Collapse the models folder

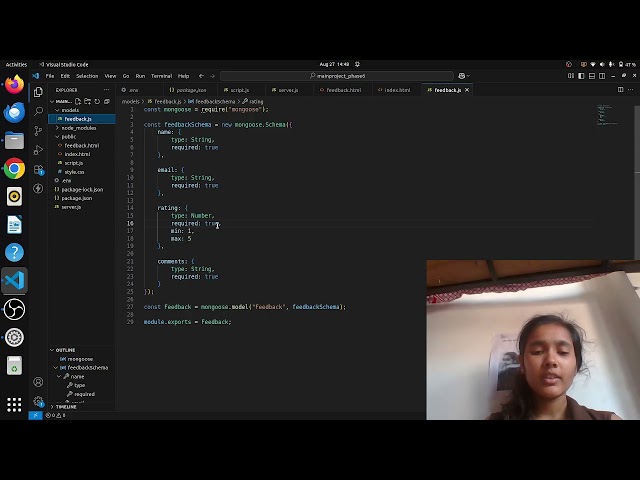(58, 110)
